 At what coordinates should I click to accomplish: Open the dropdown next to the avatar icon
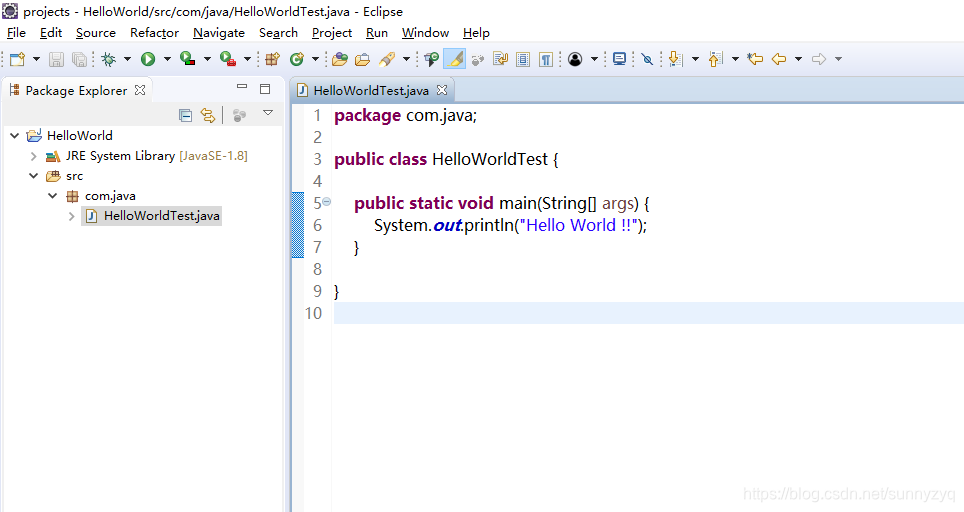coord(594,59)
